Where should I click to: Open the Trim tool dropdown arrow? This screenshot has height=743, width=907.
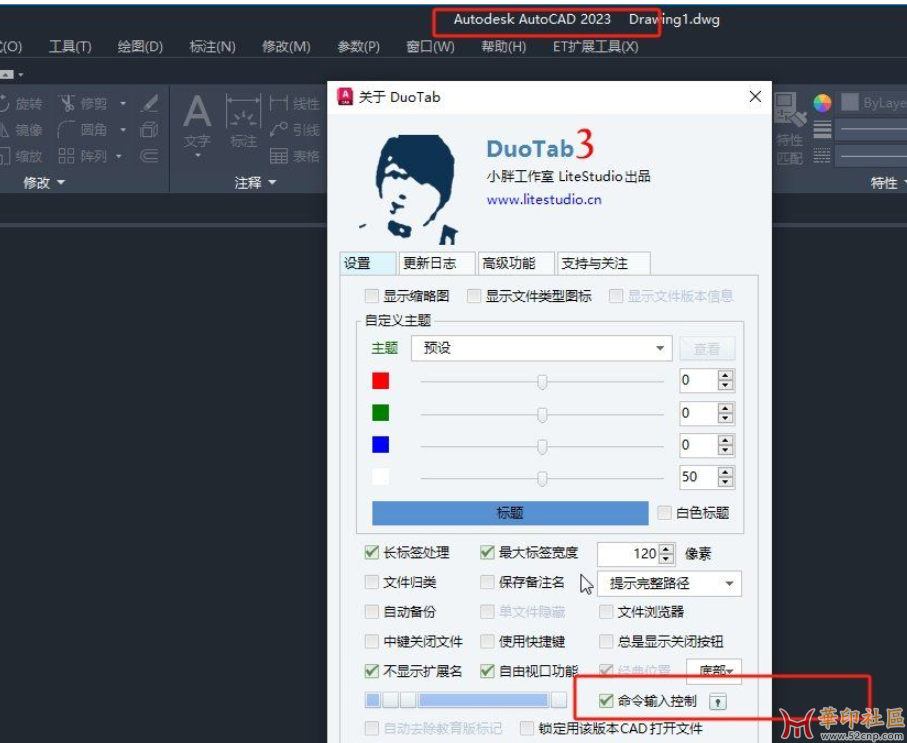coord(123,104)
